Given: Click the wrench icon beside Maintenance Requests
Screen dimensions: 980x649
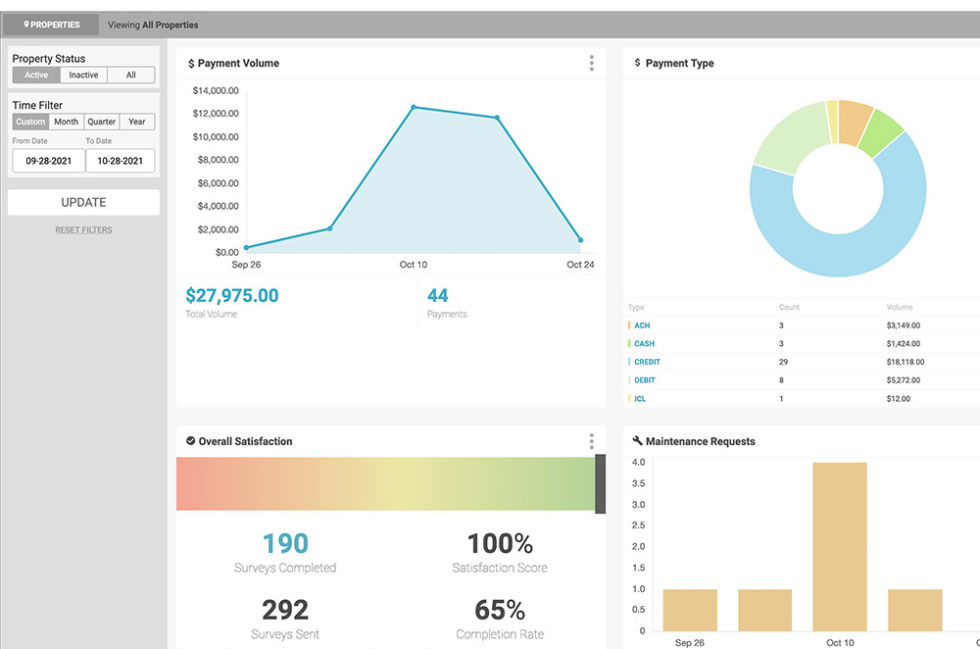Looking at the screenshot, I should tap(638, 441).
